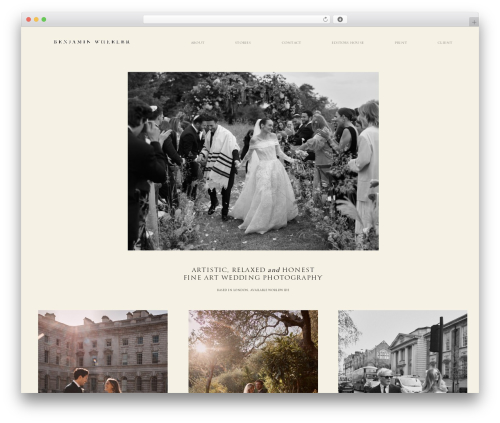
Task: Open the Stories menu item
Action: point(243,43)
